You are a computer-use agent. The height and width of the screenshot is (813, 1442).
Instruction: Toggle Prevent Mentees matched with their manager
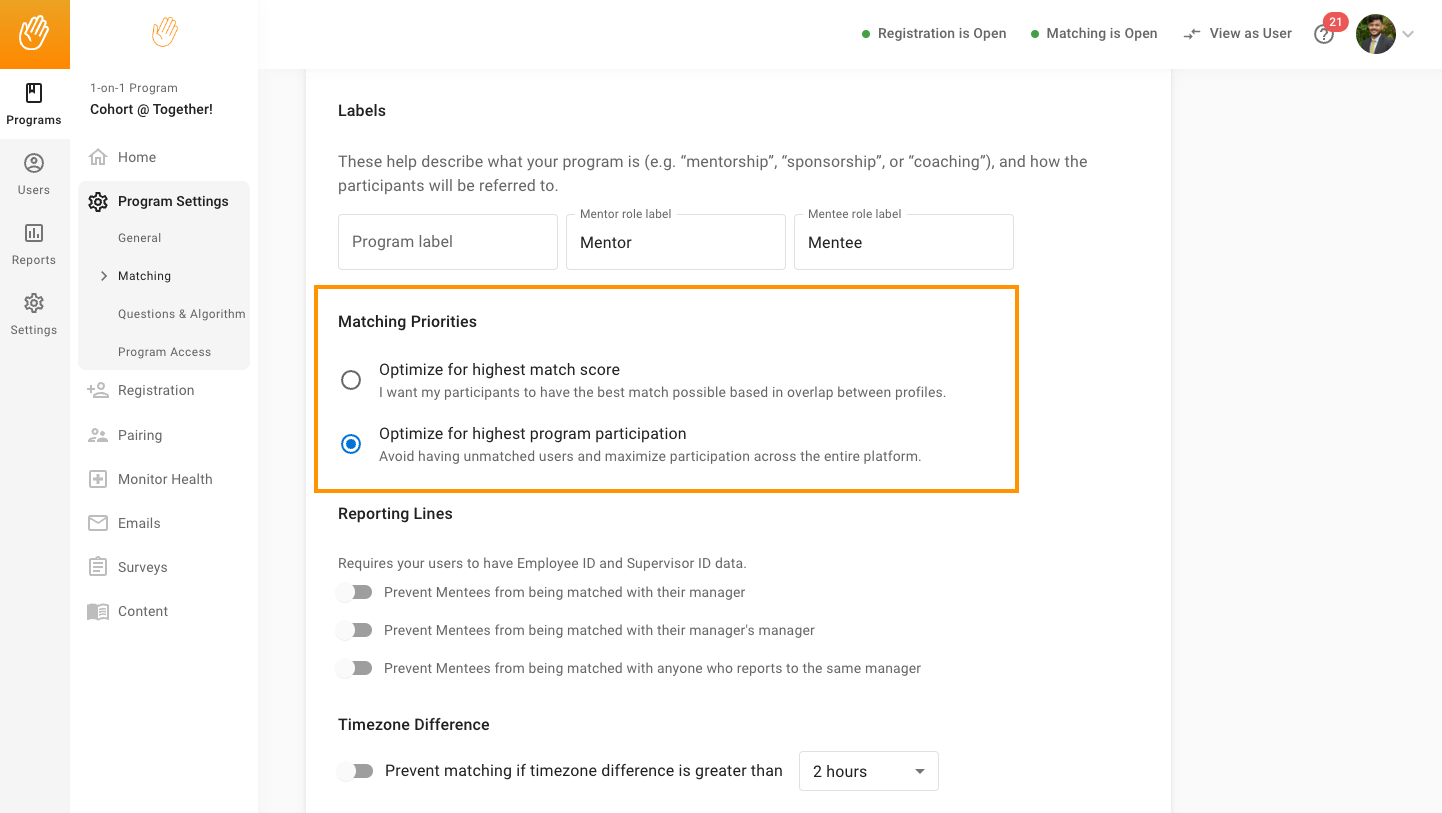tap(354, 592)
